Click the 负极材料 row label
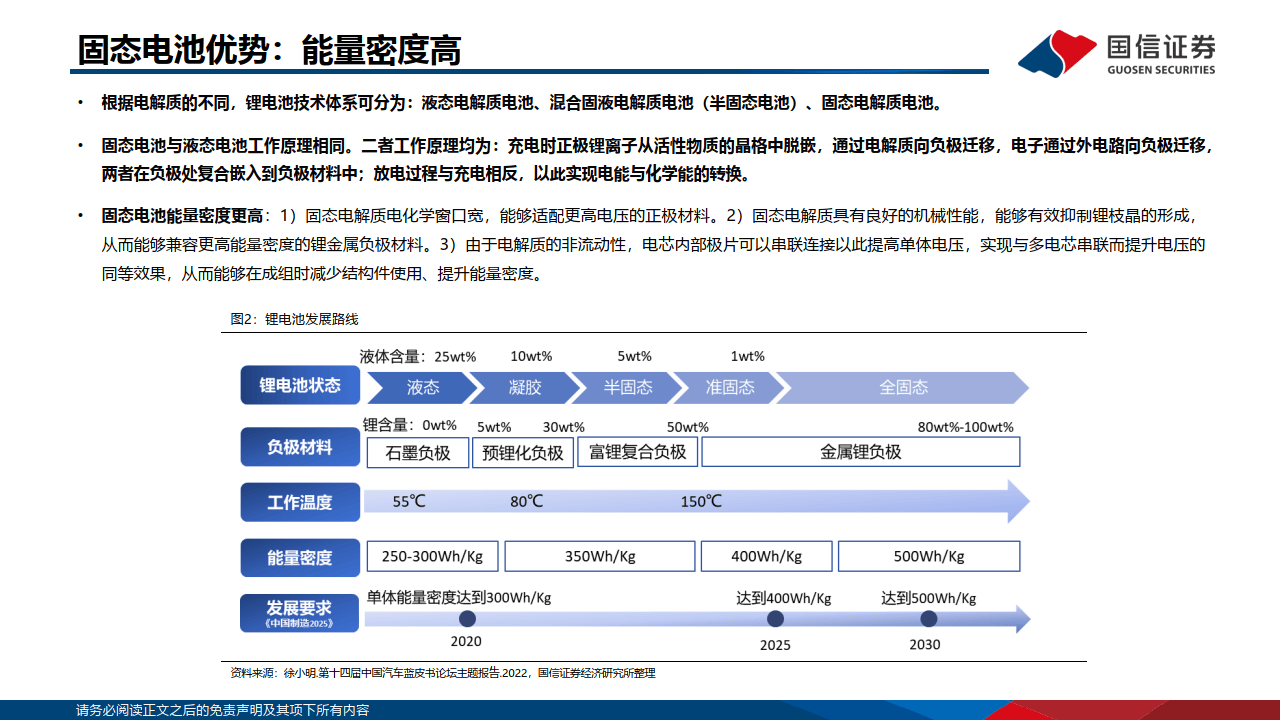1280x720 pixels. (300, 447)
